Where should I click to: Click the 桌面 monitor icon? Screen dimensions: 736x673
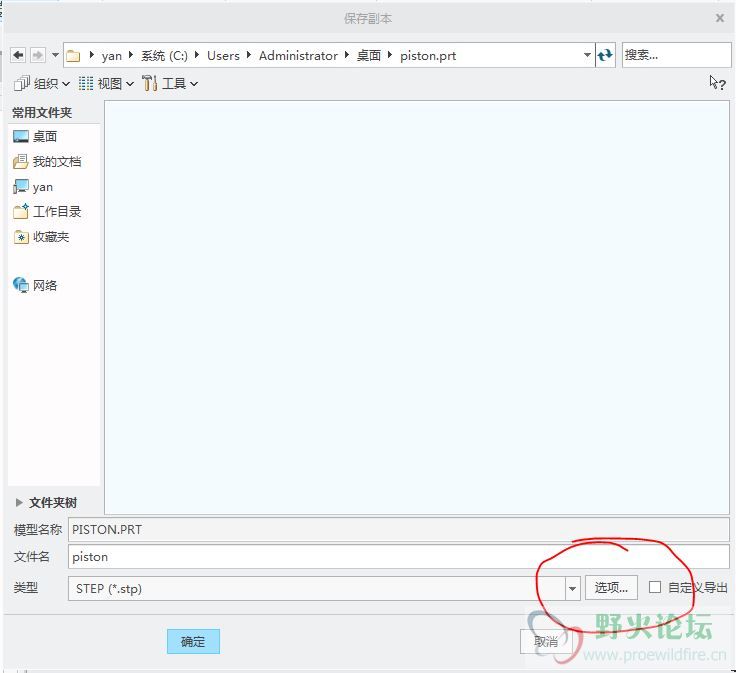coord(21,137)
